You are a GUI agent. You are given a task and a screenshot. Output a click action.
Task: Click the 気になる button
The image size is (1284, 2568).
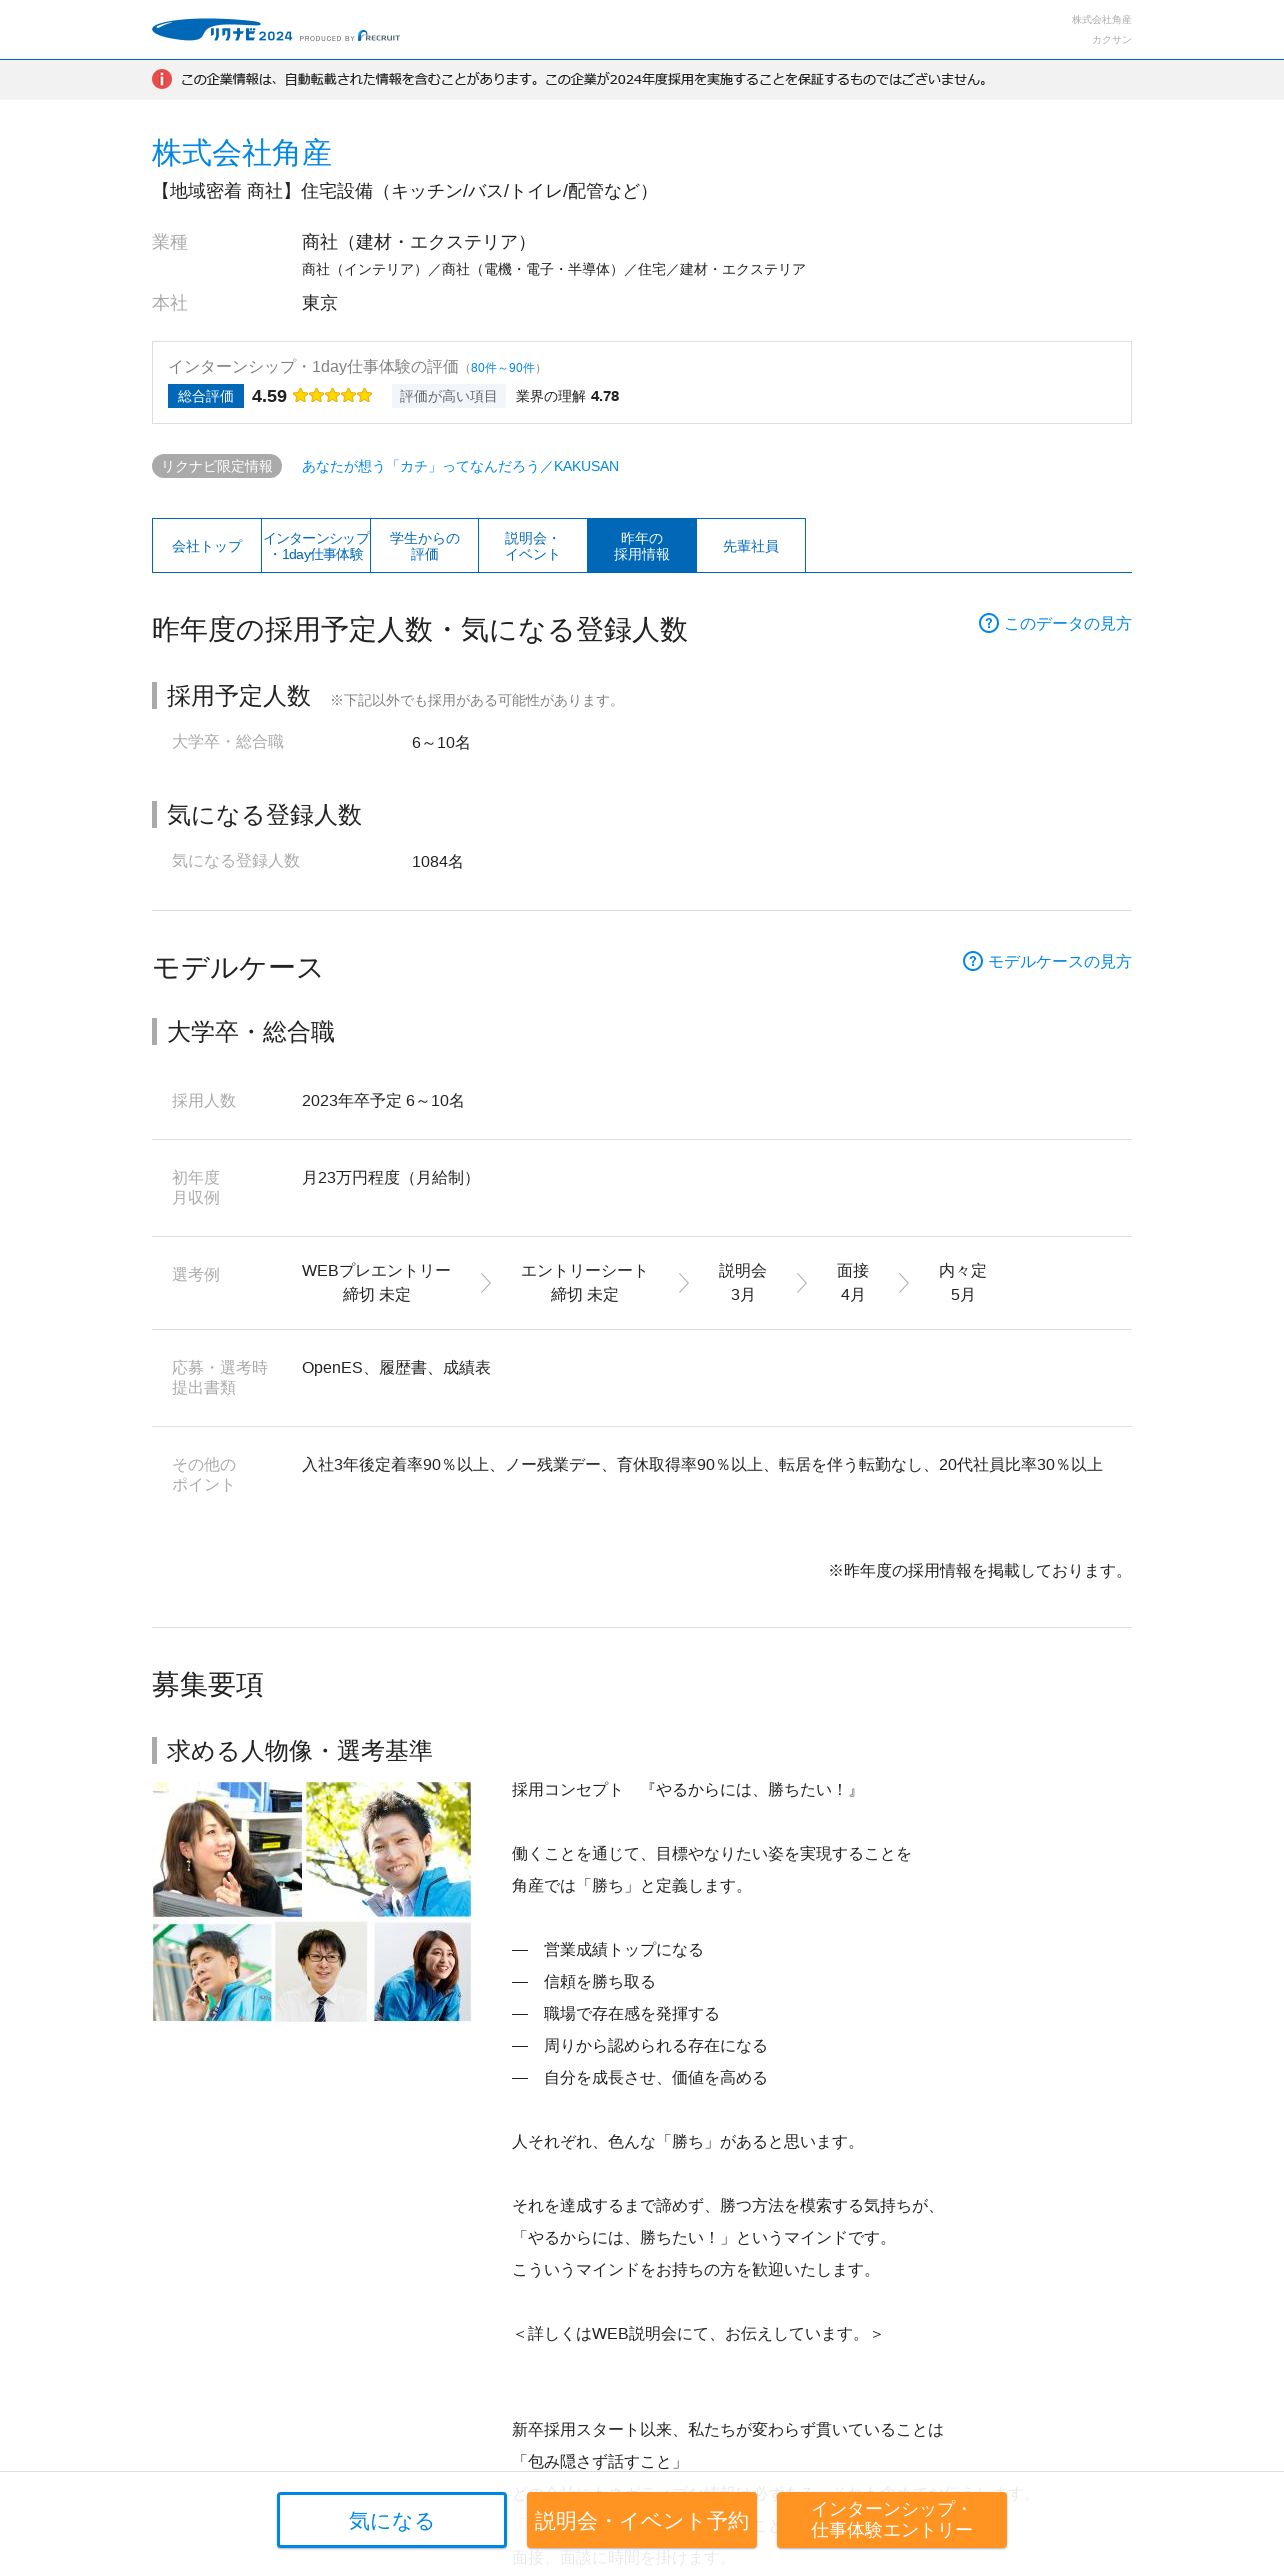coord(392,2520)
